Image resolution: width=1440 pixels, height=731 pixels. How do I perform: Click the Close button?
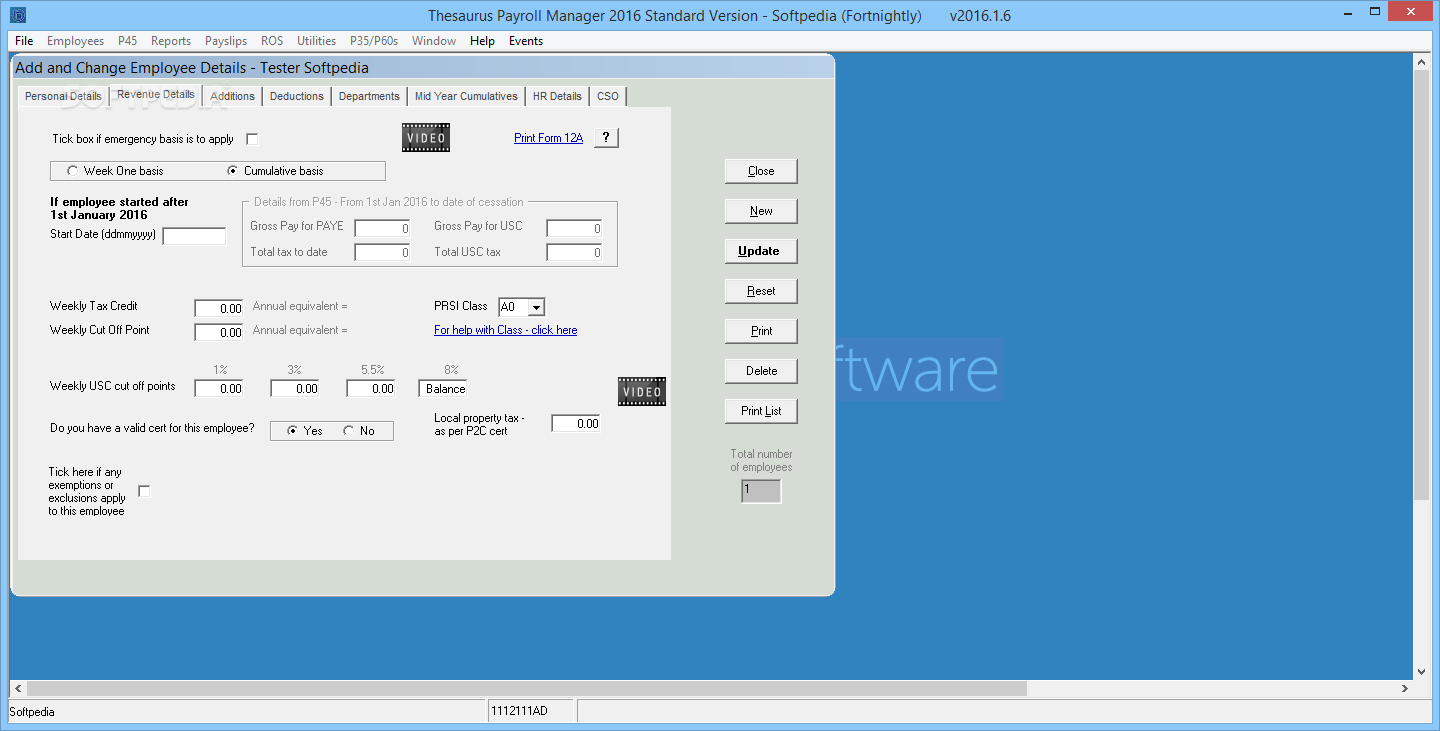pyautogui.click(x=761, y=171)
